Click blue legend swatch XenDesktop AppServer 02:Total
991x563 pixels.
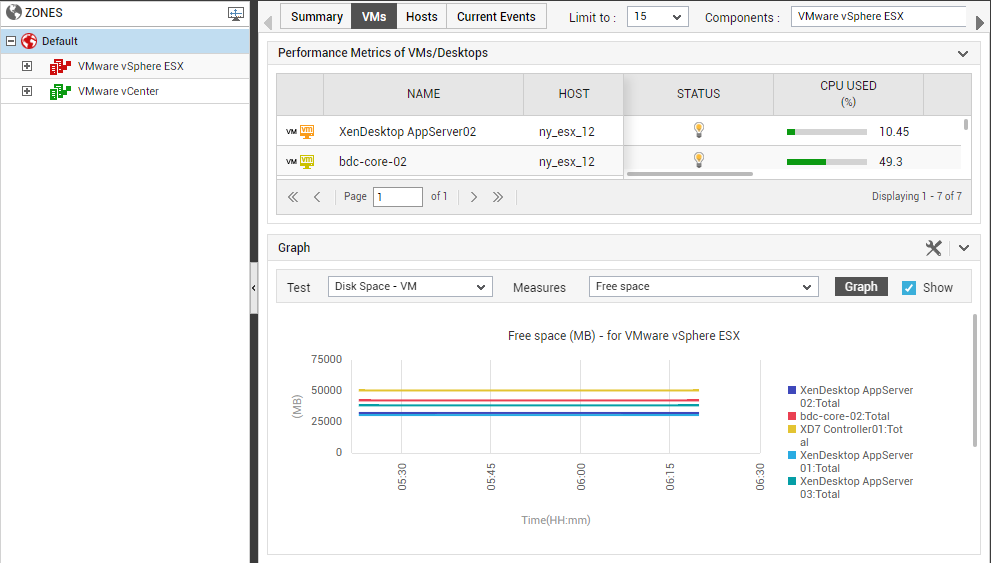click(792, 390)
